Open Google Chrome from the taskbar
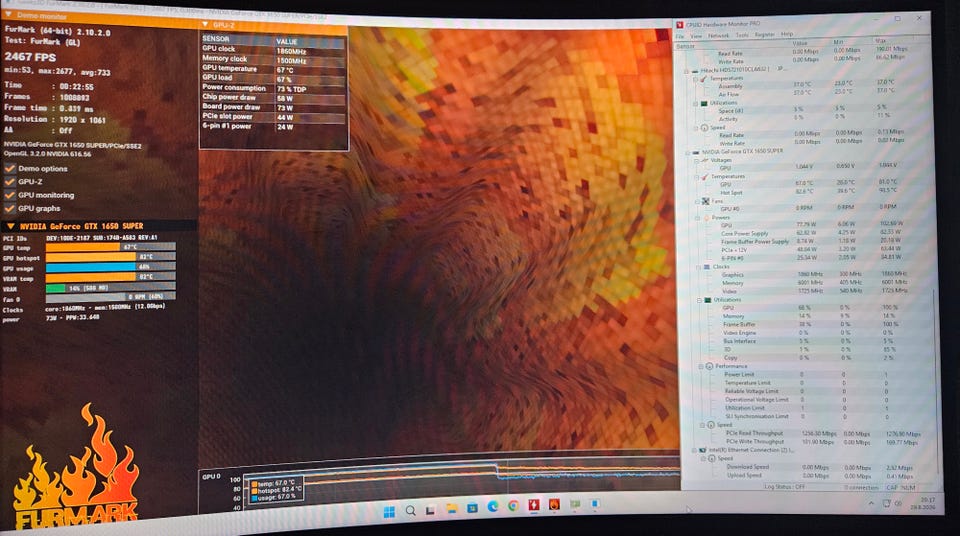 coord(513,506)
